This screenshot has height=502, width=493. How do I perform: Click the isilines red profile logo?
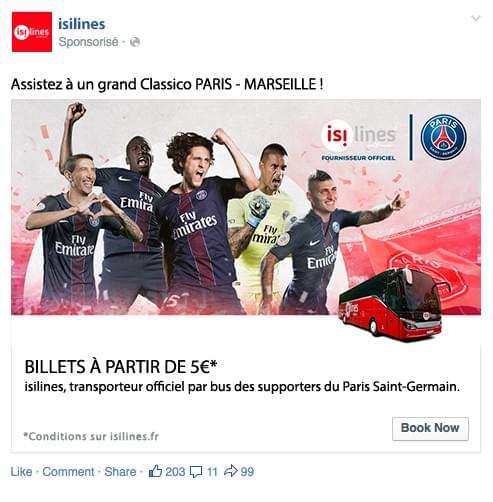point(32,32)
